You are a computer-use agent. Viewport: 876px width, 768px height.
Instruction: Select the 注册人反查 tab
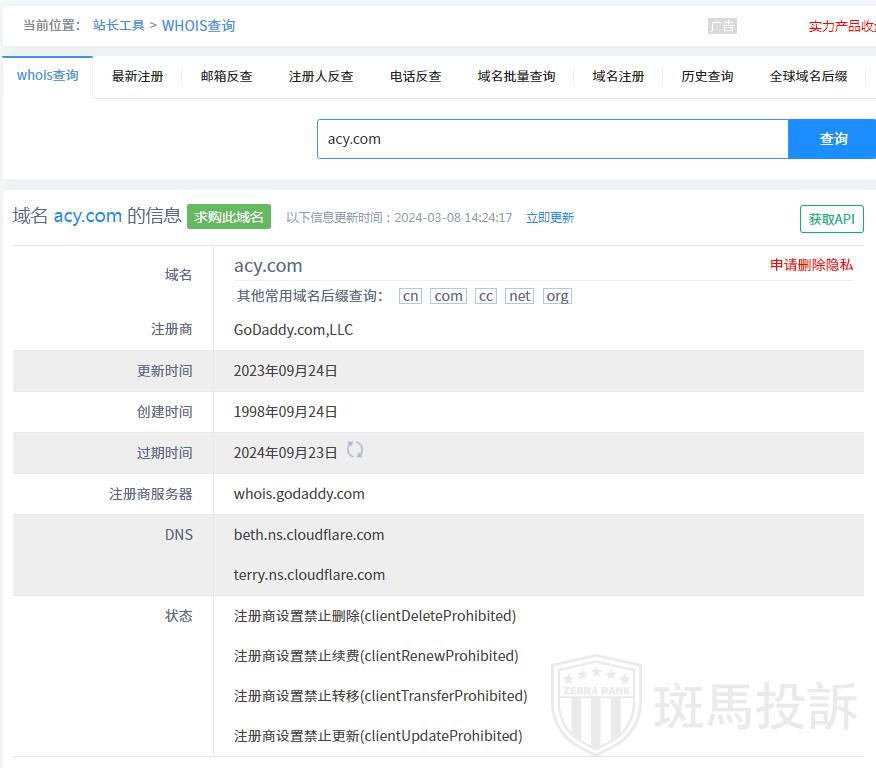321,77
